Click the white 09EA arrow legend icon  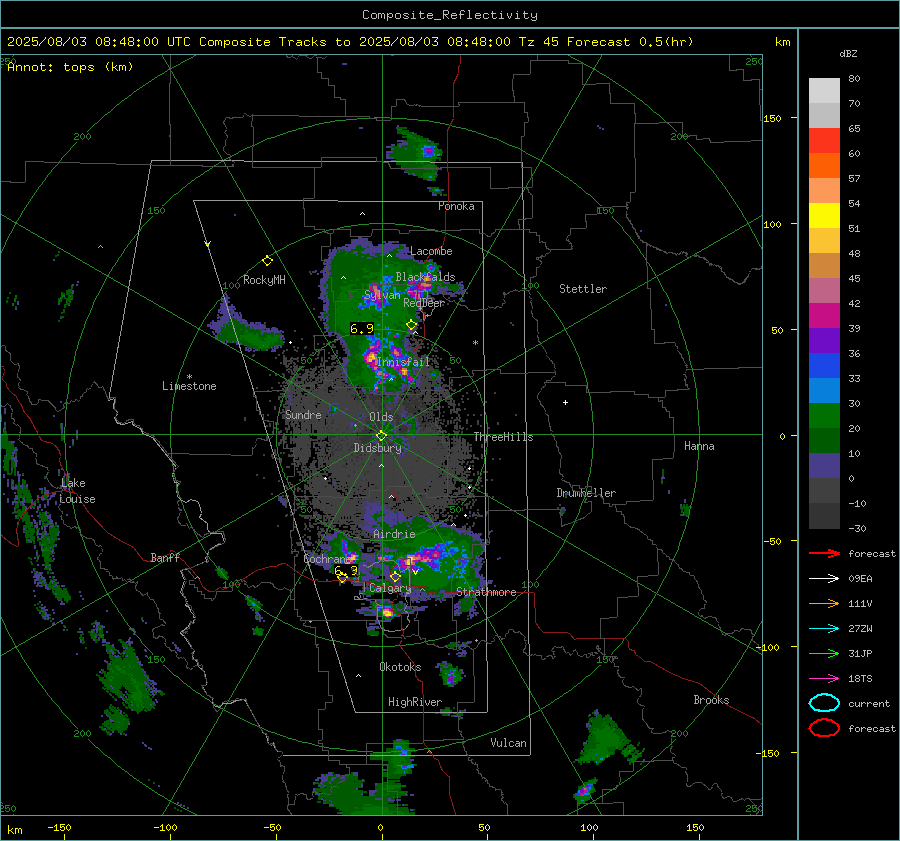tap(824, 579)
